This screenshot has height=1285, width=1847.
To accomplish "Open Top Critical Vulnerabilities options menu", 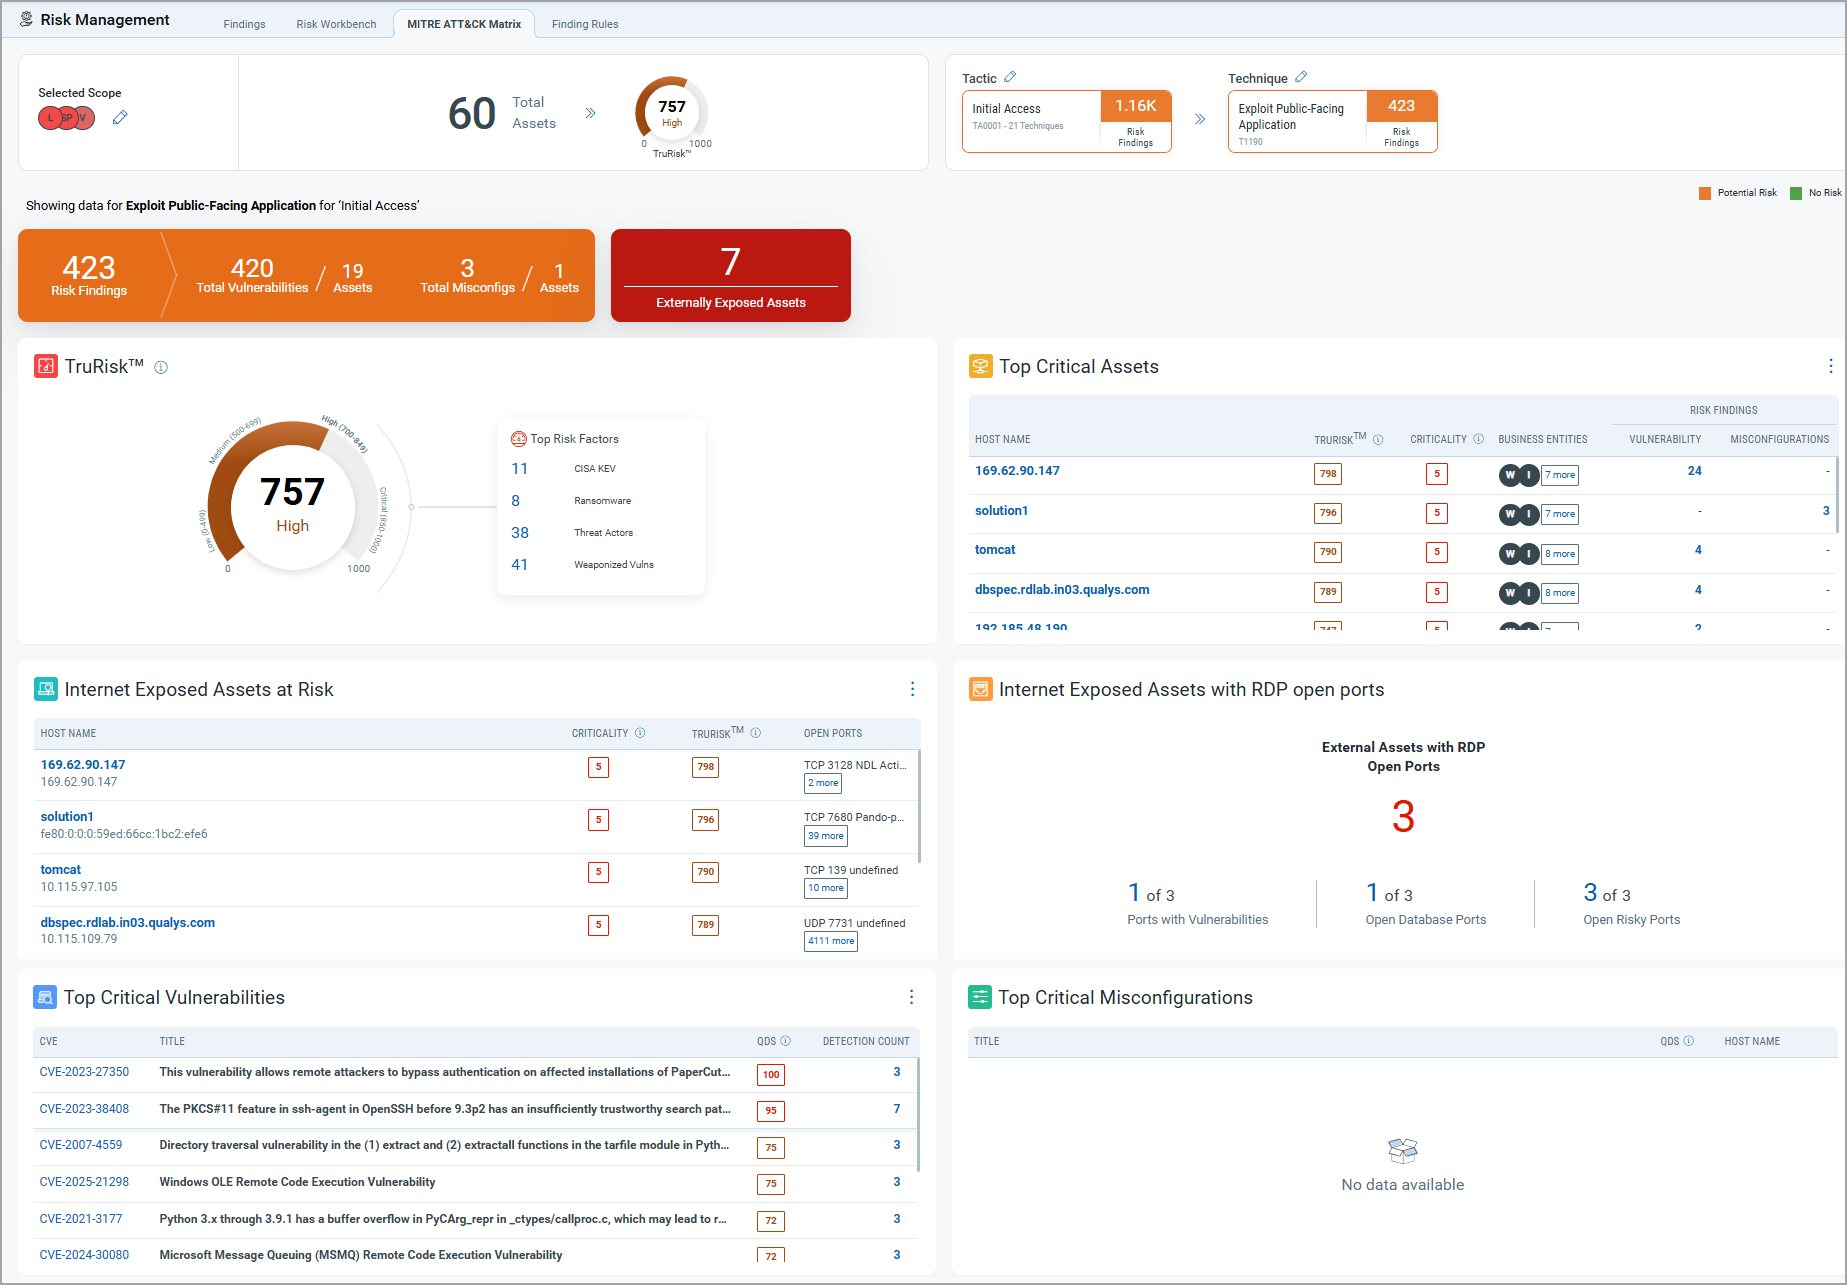I will click(911, 998).
